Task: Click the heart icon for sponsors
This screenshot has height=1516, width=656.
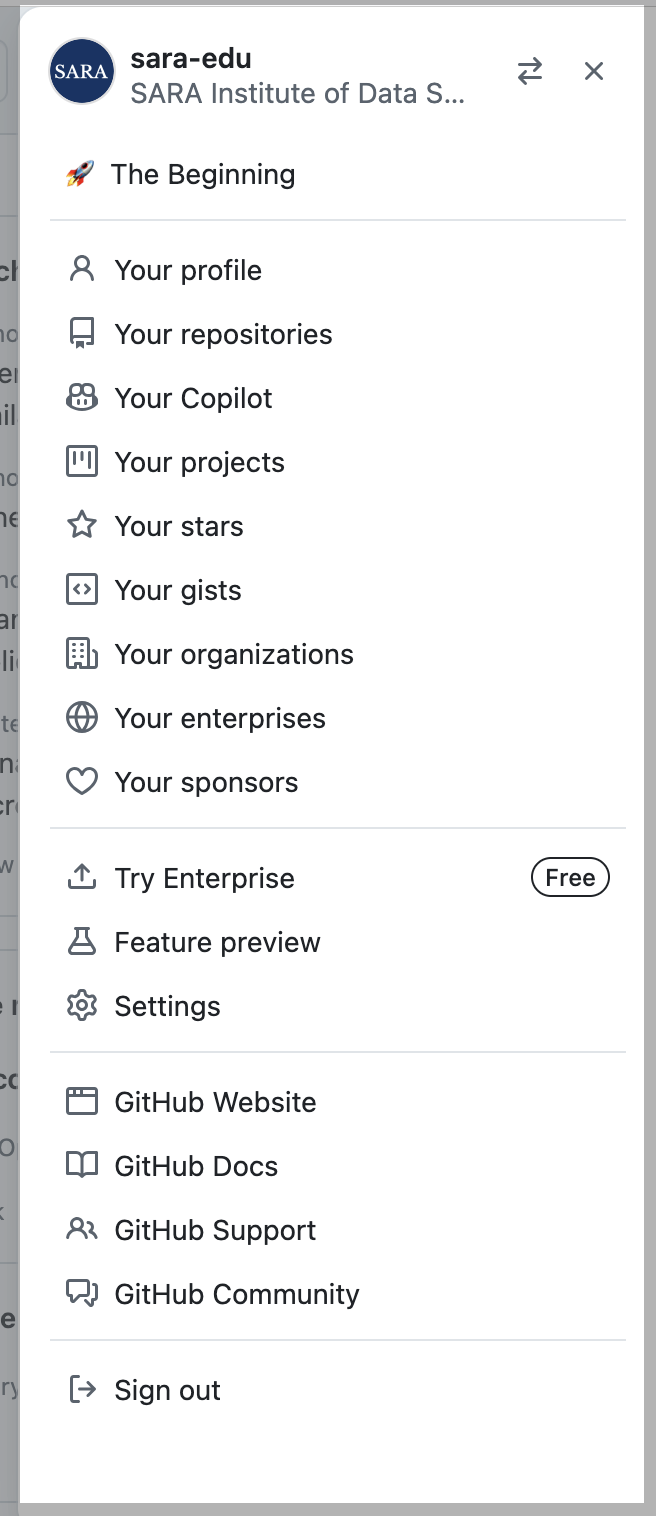Action: tap(81, 782)
